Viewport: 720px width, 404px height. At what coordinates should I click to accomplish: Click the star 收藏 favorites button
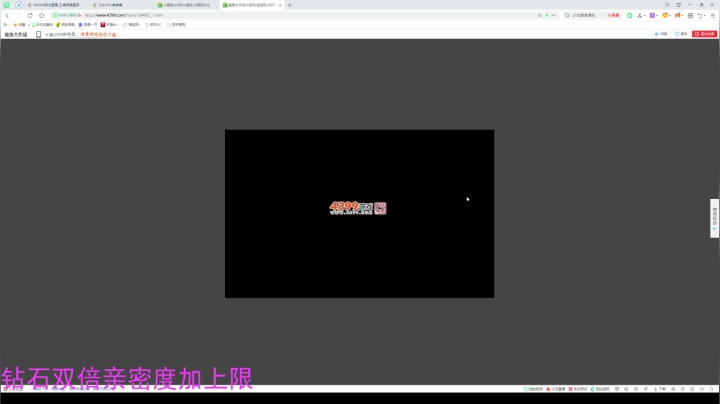(x=19, y=25)
